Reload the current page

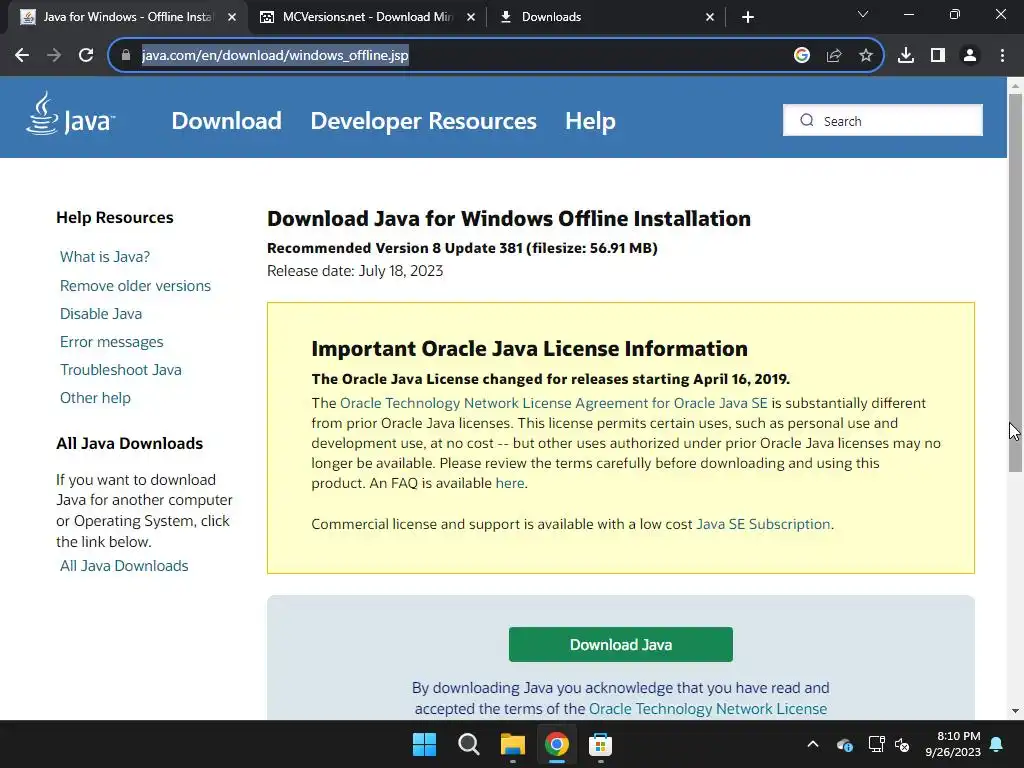[86, 56]
